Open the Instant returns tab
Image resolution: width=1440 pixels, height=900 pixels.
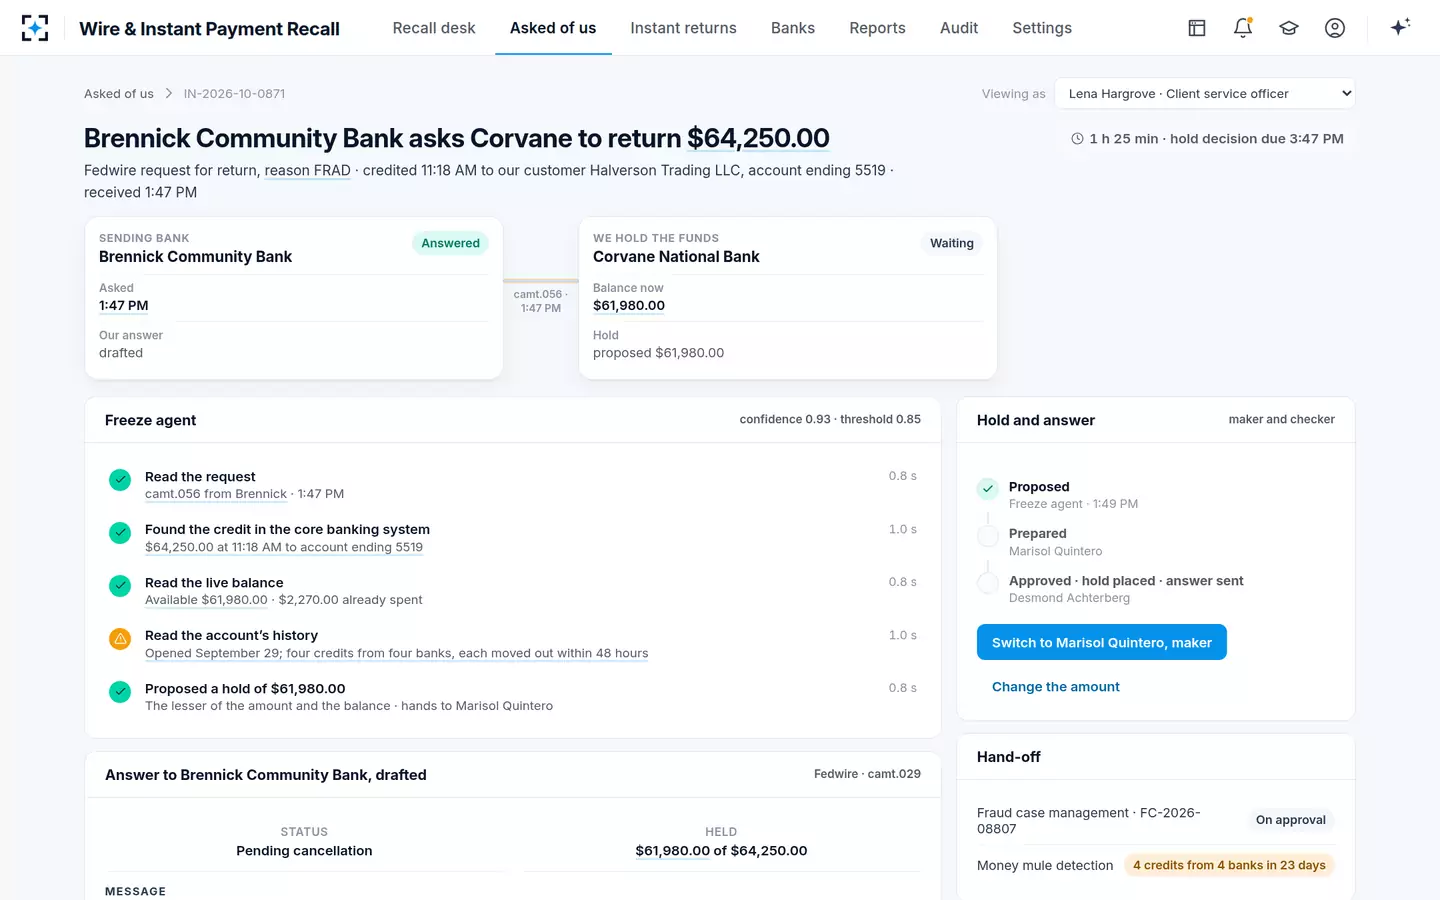click(683, 28)
